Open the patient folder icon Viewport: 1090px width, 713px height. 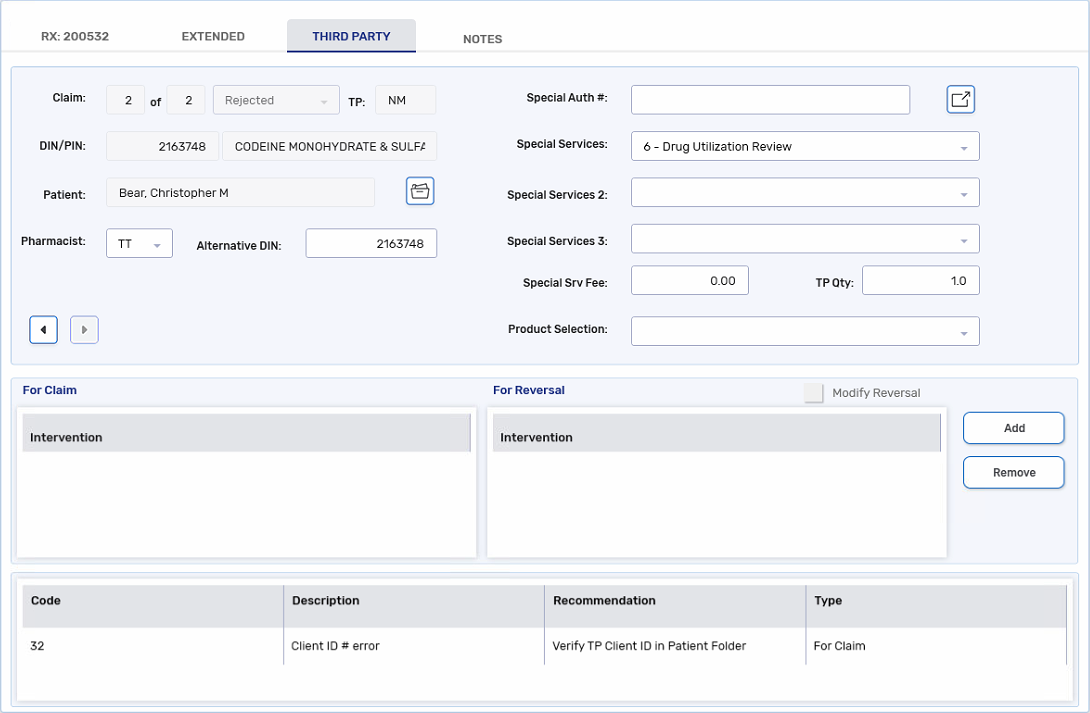point(420,192)
